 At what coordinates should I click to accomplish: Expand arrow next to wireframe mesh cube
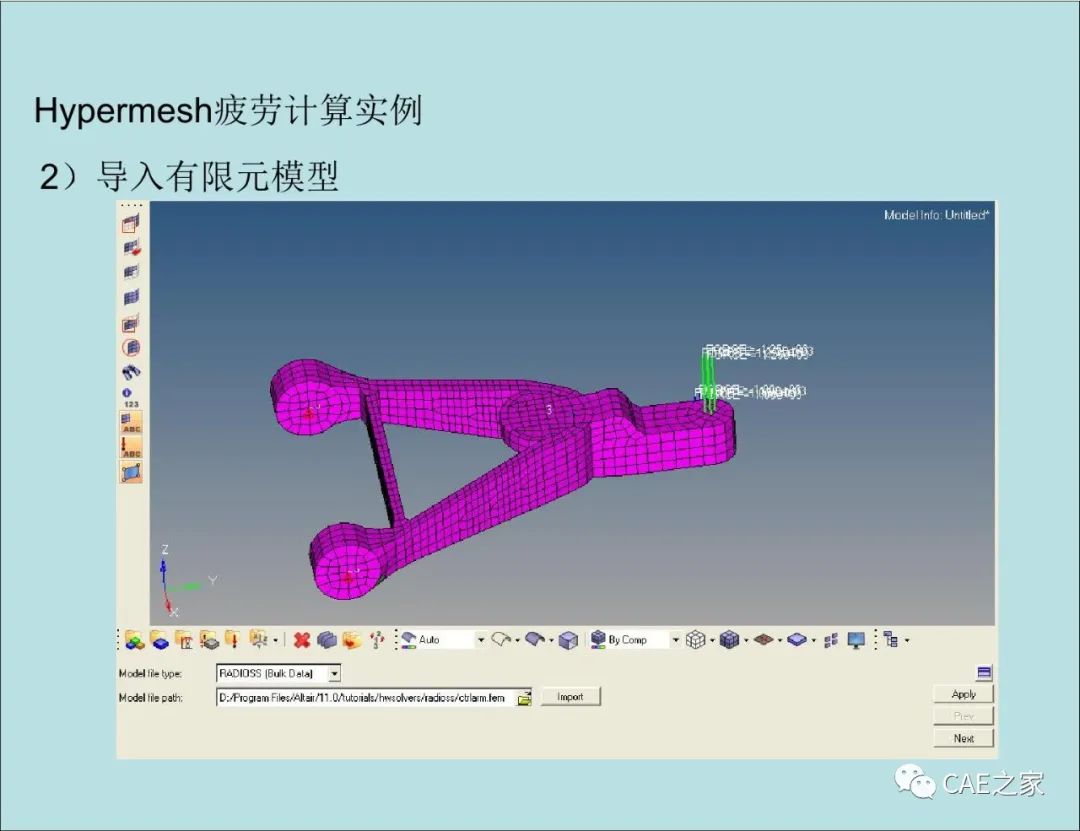tap(712, 641)
